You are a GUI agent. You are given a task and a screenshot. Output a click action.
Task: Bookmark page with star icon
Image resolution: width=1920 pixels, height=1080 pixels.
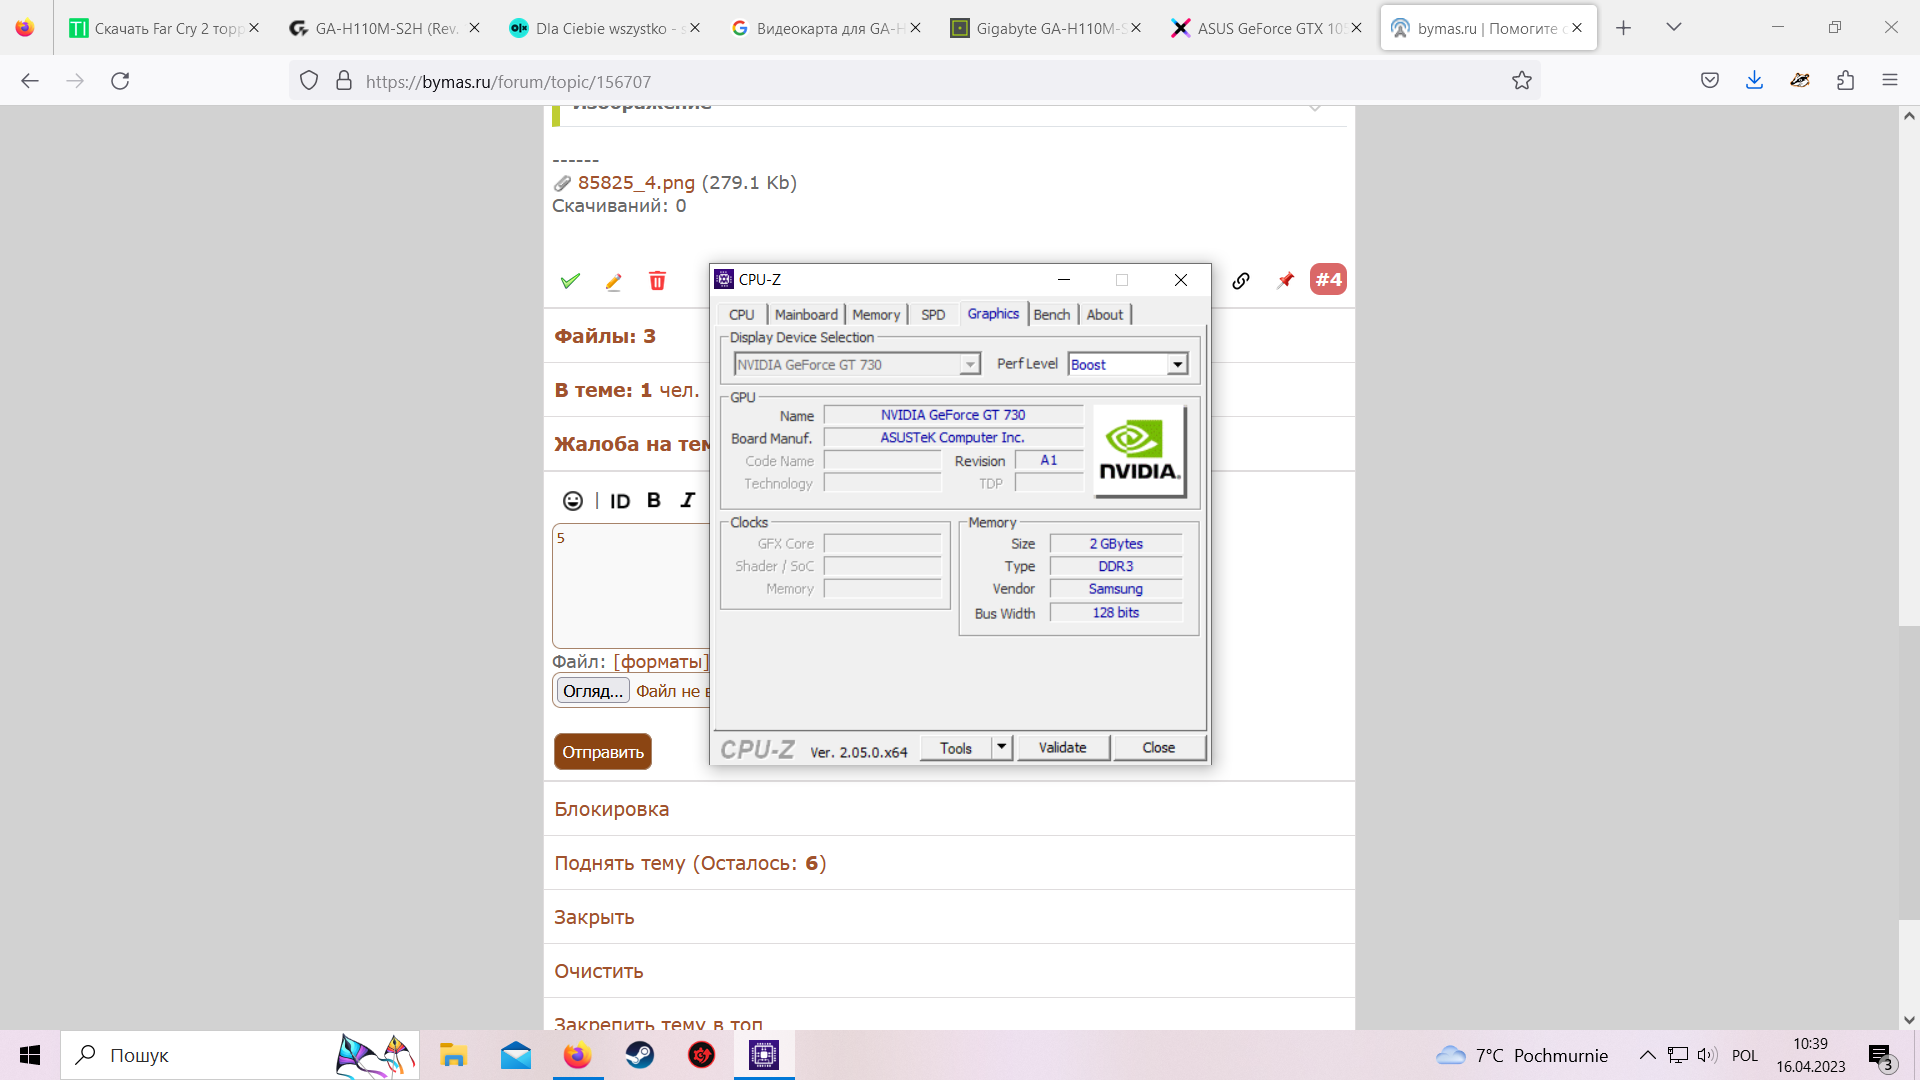[x=1521, y=81]
